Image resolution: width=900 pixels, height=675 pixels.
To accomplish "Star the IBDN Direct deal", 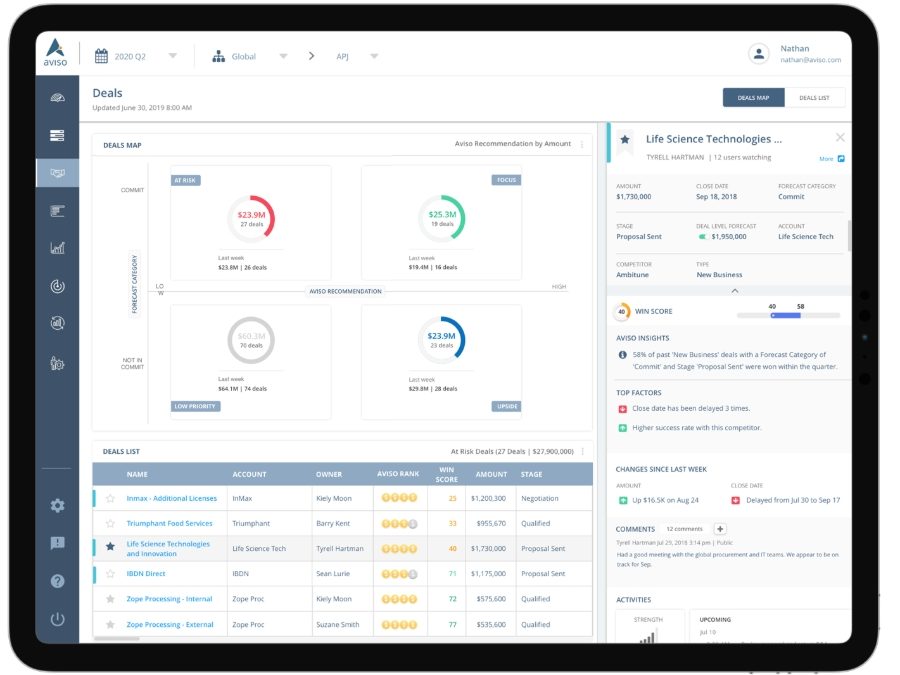I will coord(110,573).
